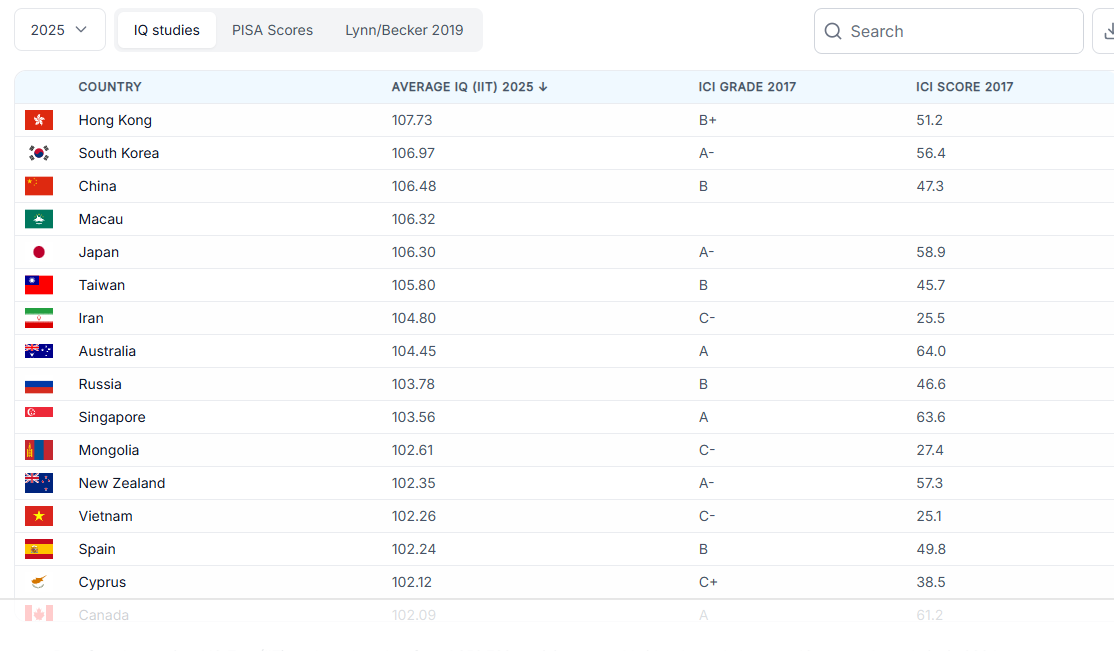1114x651 pixels.
Task: Click South Korea's ICI score 56.4
Action: pos(931,153)
